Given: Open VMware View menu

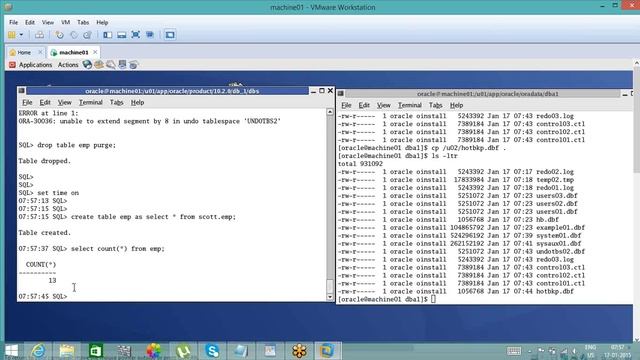Looking at the screenshot, I should pos(48,22).
